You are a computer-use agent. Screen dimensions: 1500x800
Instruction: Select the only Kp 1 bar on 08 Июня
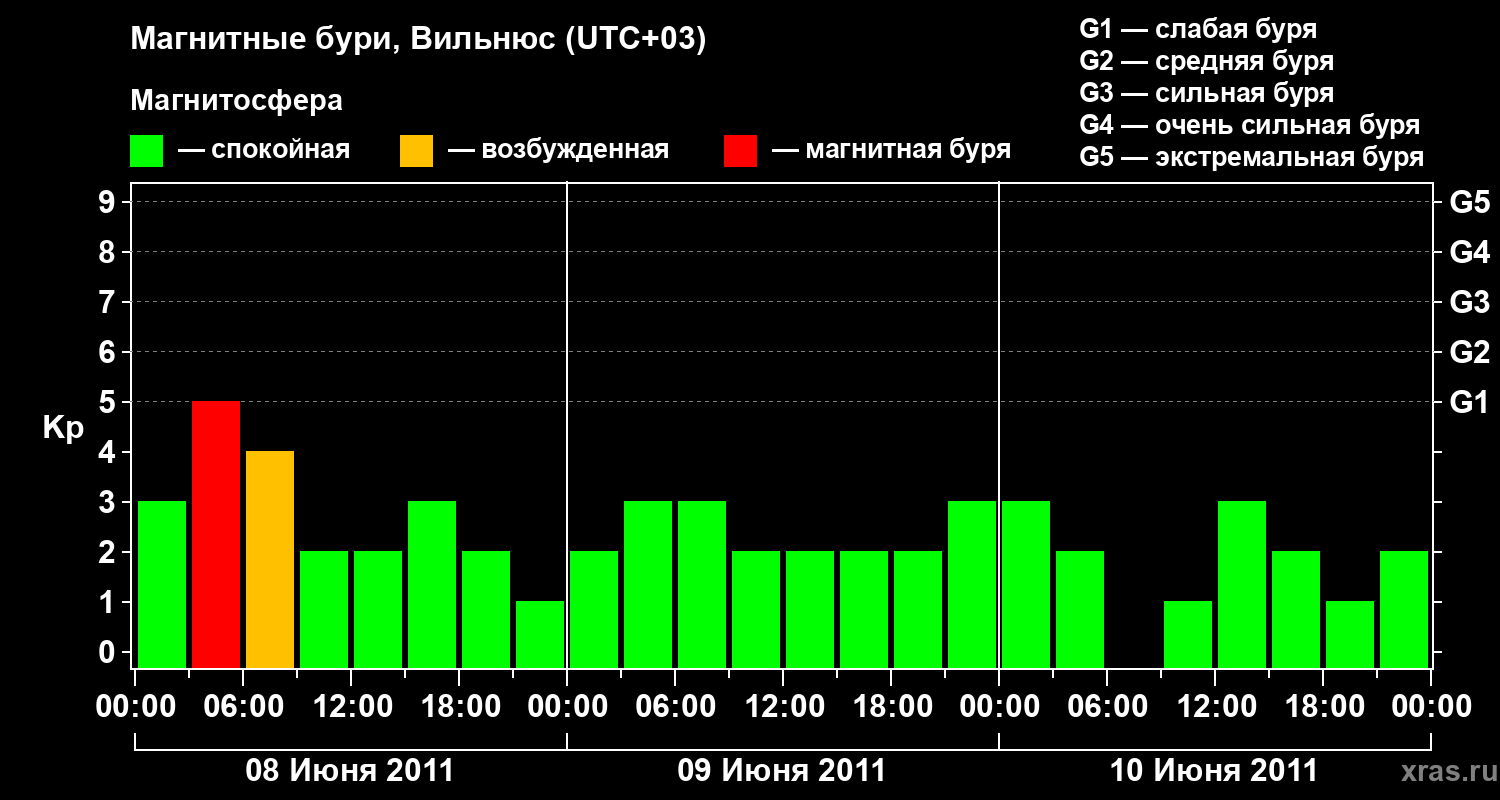coord(540,634)
